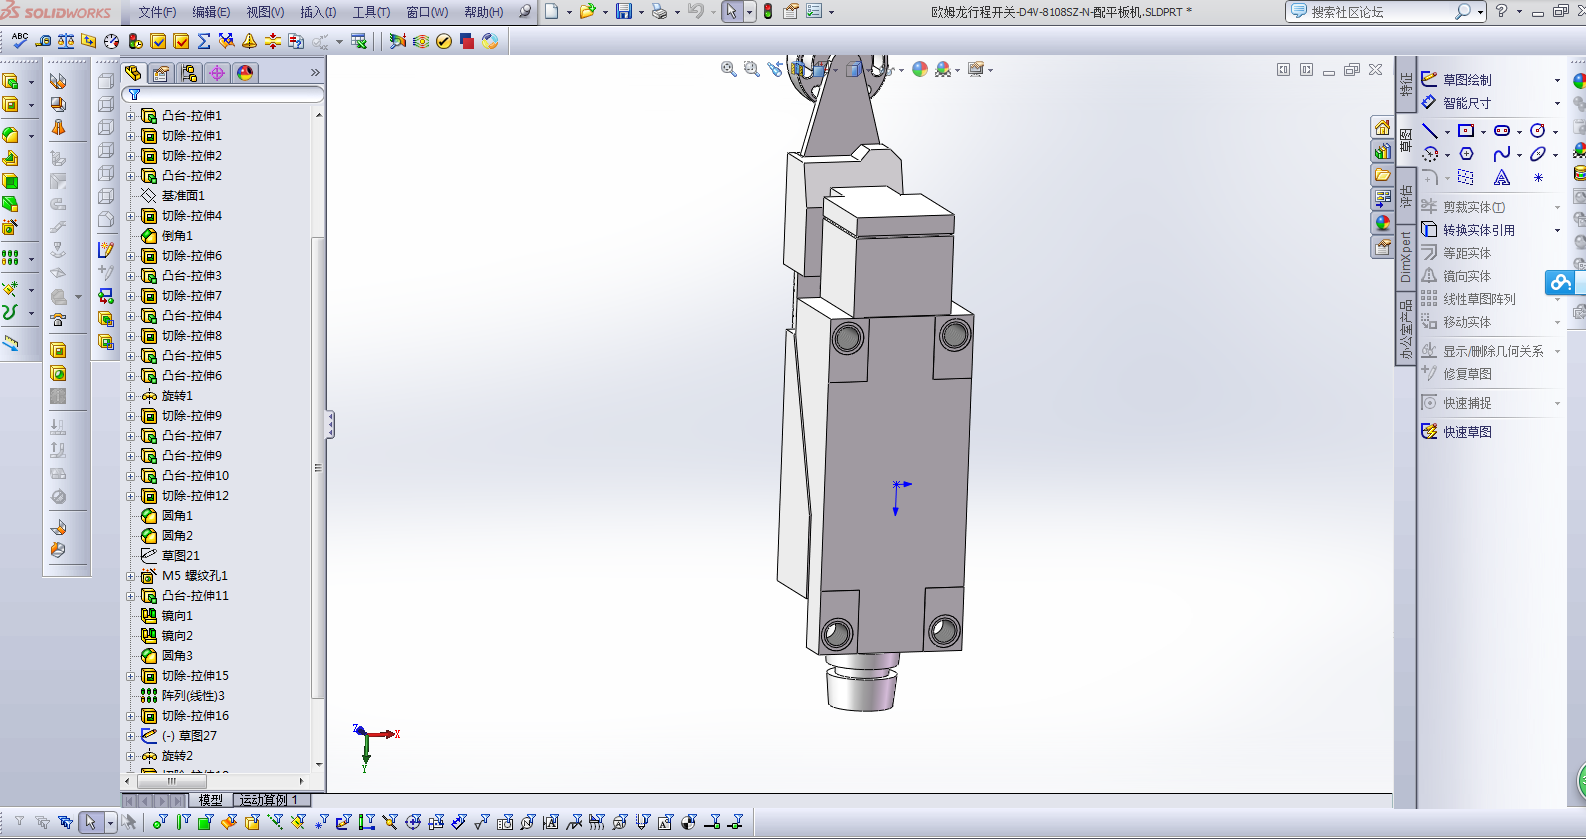The width and height of the screenshot is (1586, 839).
Task: Switch to the 模型 tab
Action: (210, 800)
